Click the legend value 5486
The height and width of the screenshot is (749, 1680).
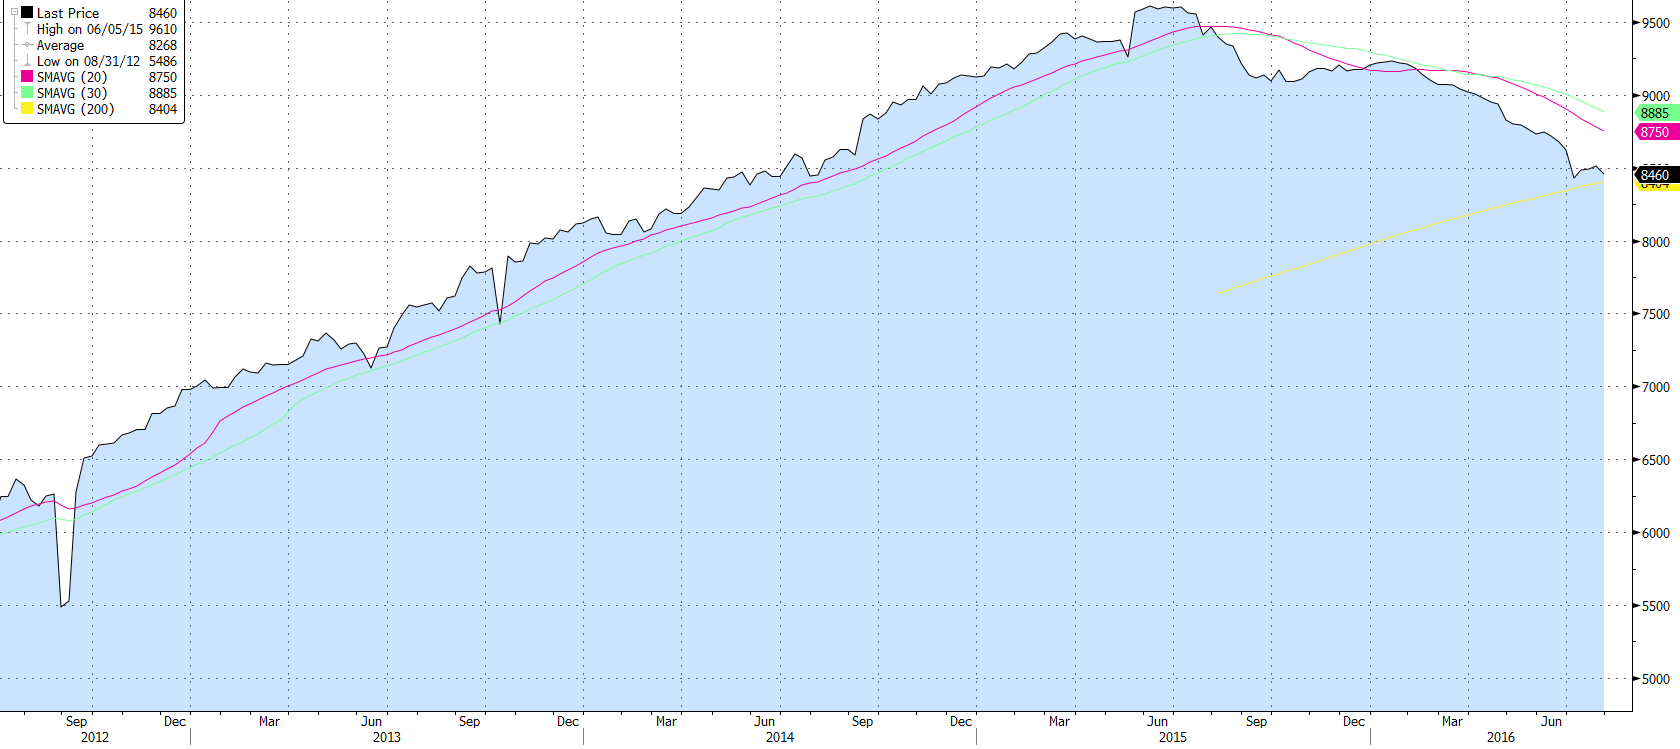163,61
